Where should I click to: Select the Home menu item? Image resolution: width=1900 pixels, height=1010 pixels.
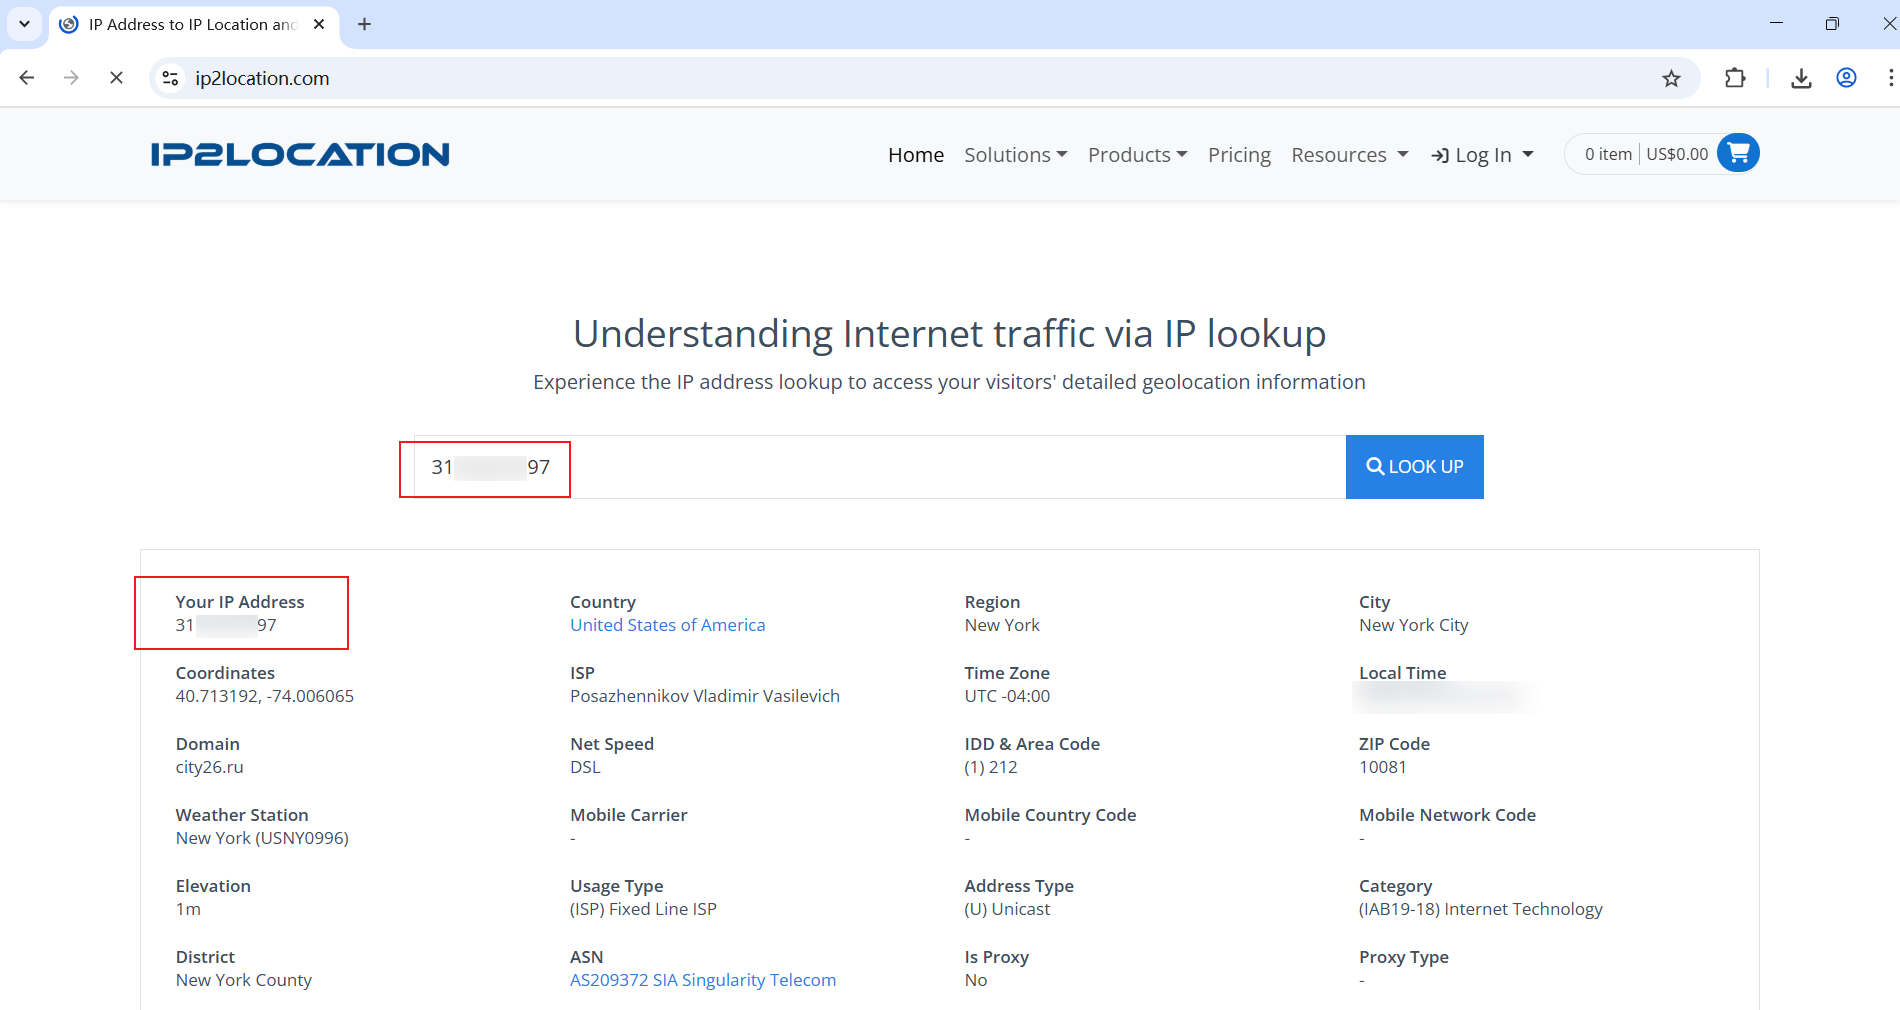click(x=915, y=155)
